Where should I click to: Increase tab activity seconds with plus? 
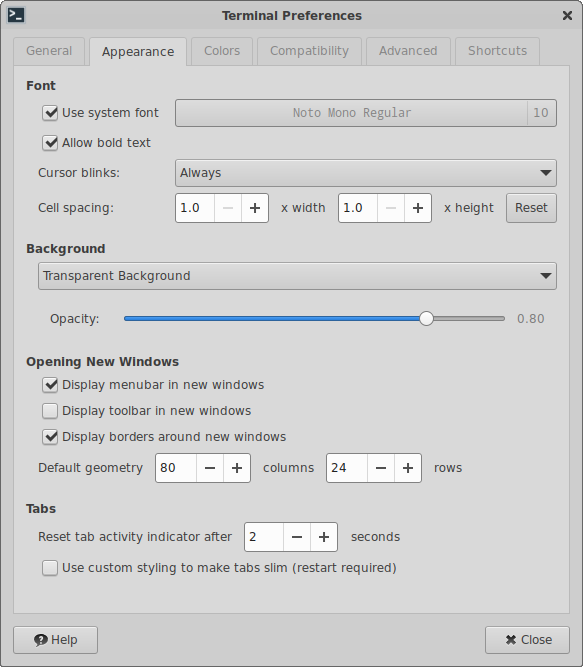[324, 537]
